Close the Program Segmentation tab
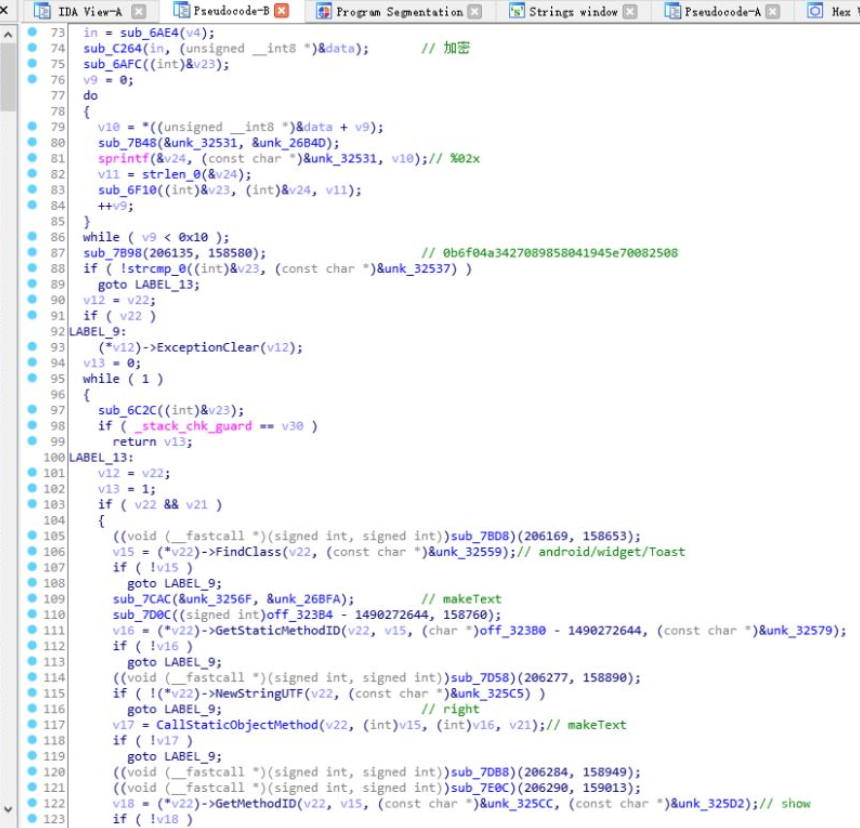 coord(475,12)
